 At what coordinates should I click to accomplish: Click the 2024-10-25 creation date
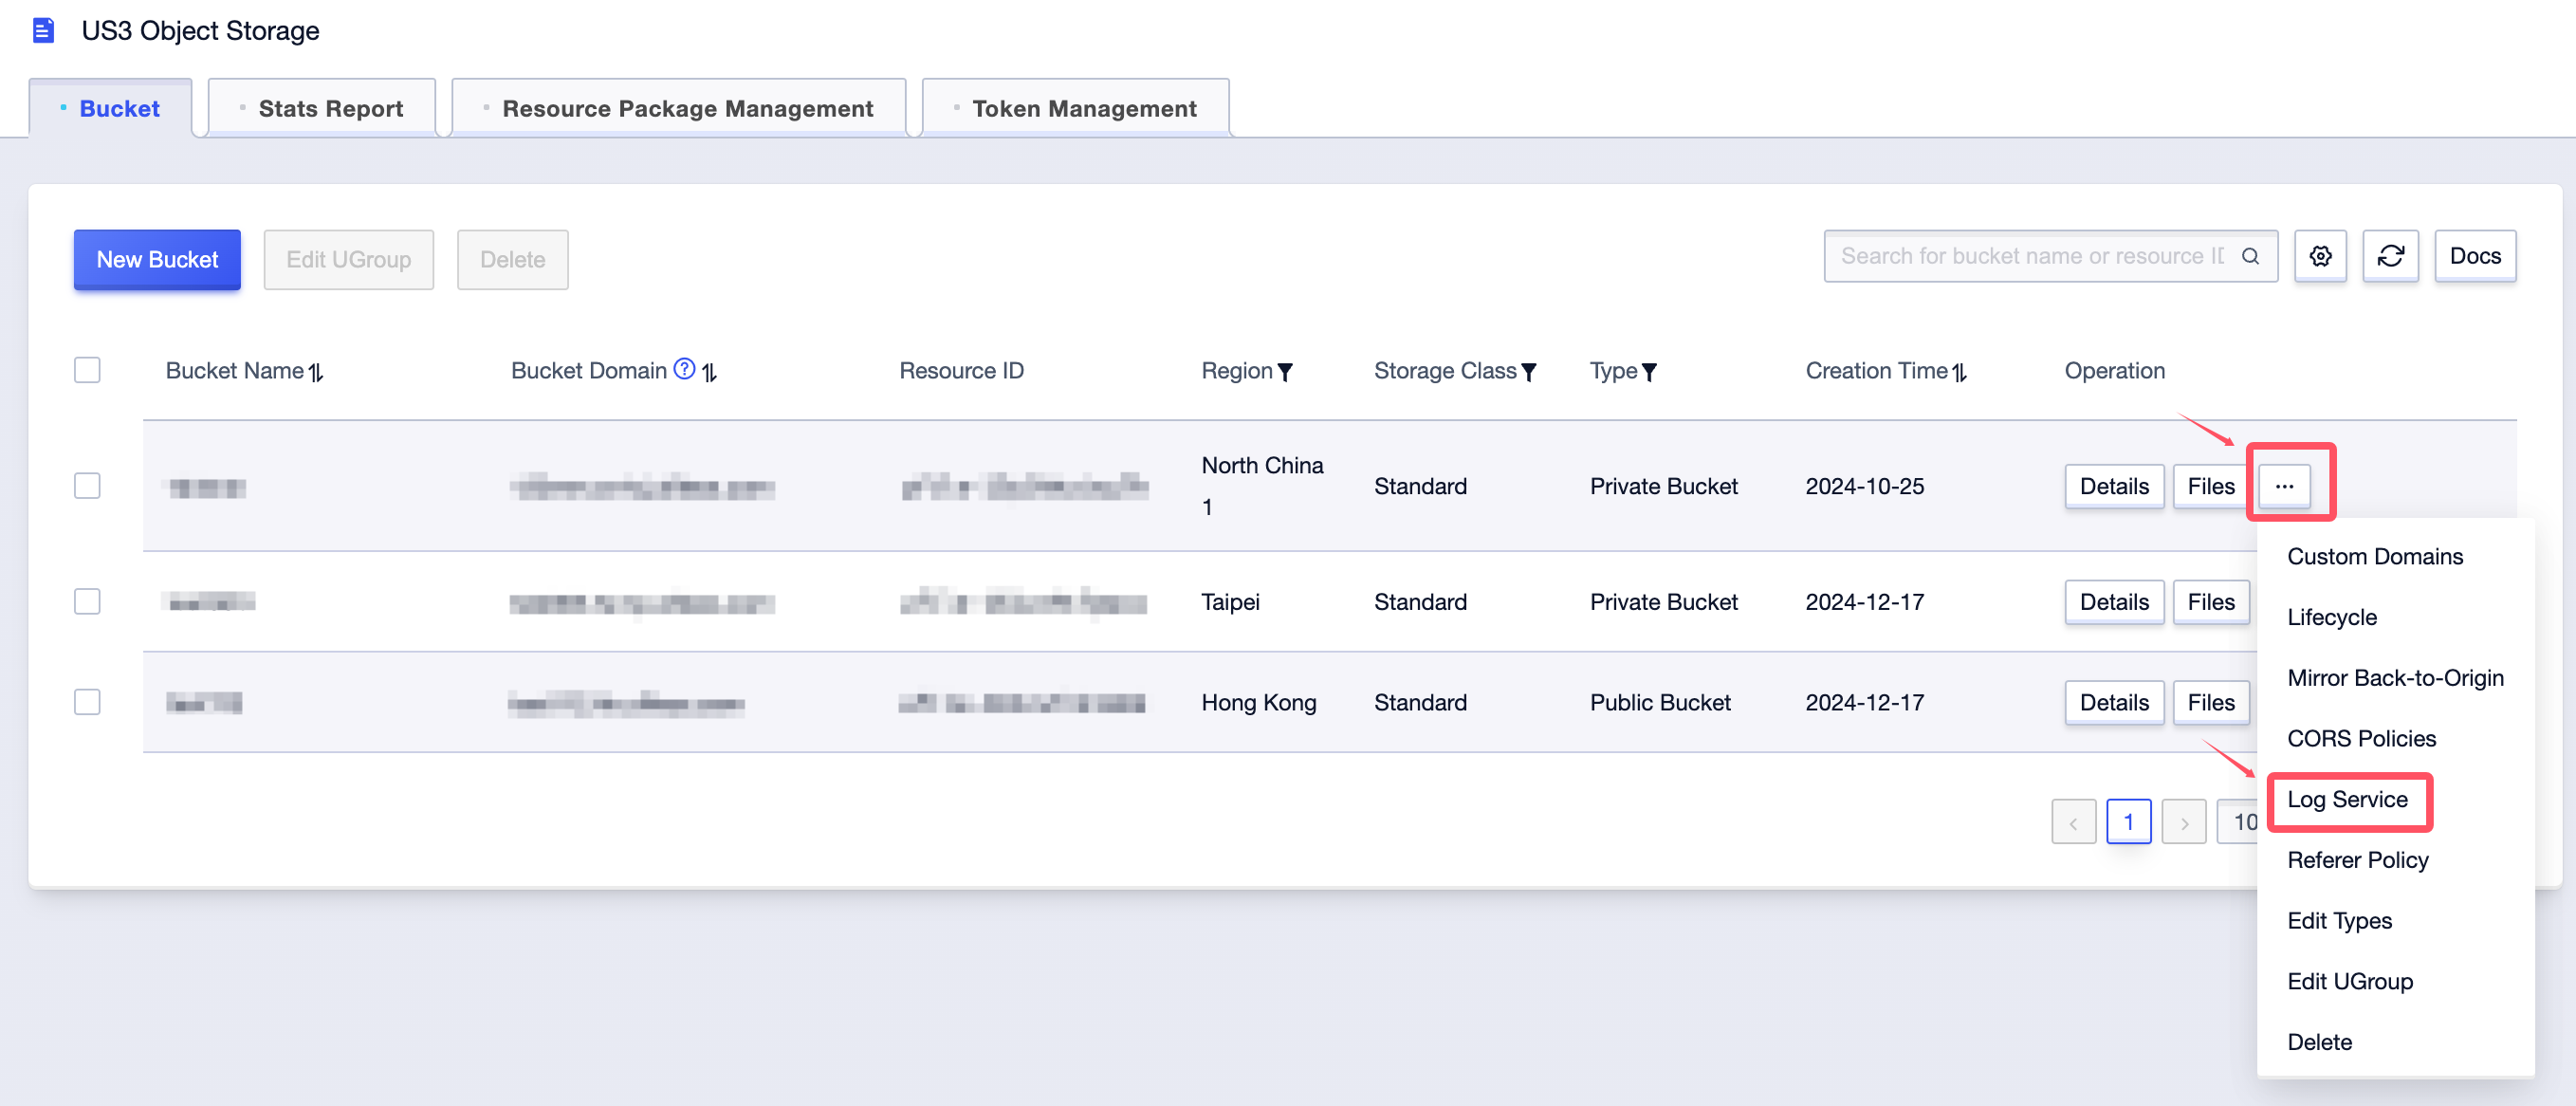(1864, 486)
